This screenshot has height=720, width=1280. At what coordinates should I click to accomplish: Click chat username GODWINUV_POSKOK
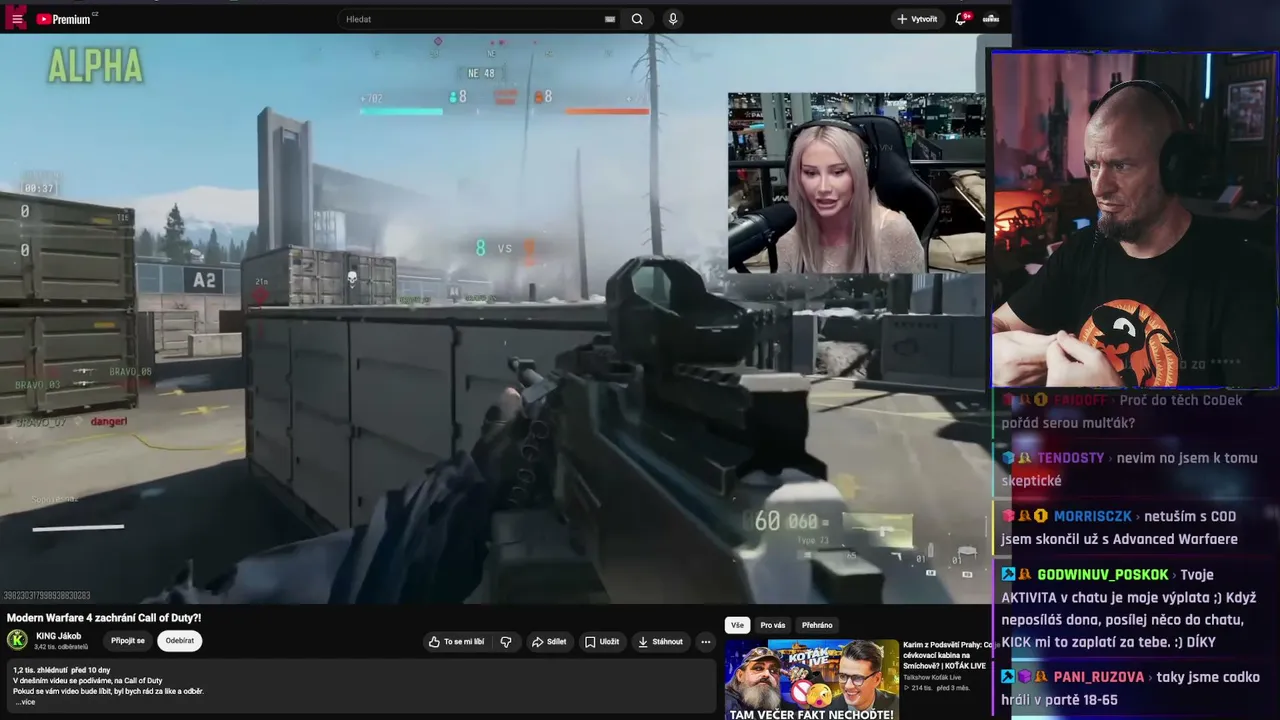tap(1103, 575)
